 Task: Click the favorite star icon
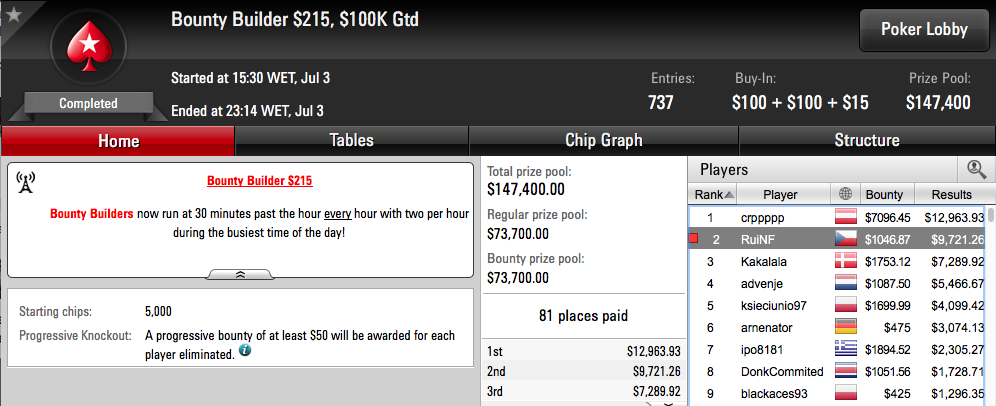(x=13, y=14)
